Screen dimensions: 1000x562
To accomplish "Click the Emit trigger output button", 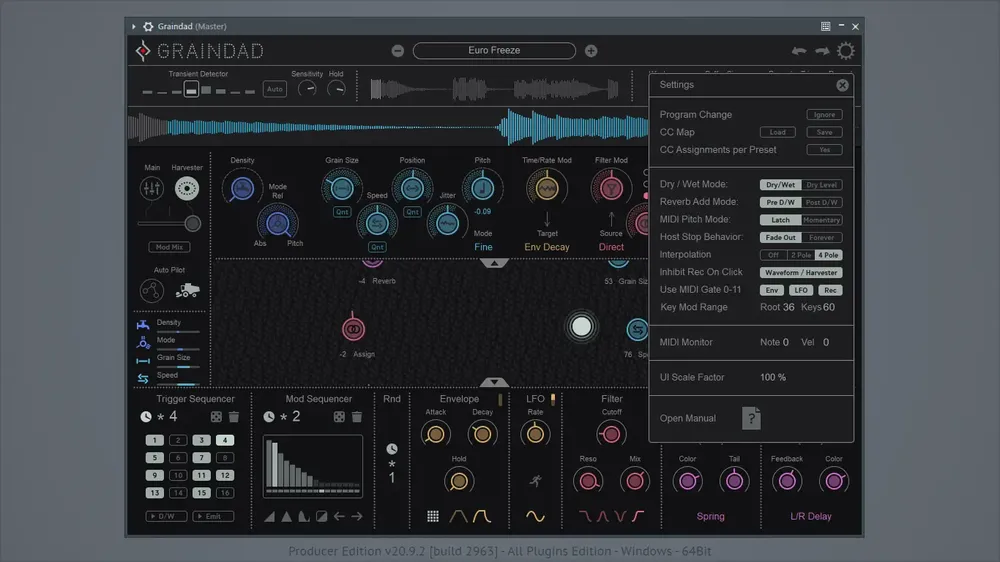I will click(x=213, y=516).
